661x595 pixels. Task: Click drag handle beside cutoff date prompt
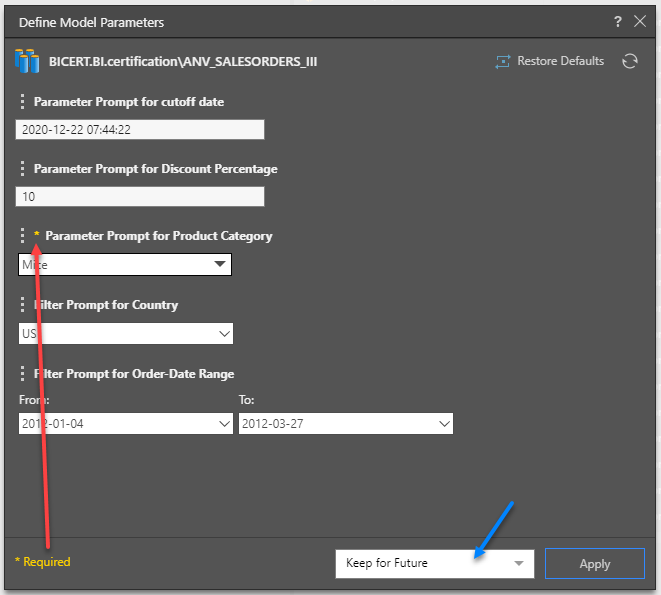point(23,101)
